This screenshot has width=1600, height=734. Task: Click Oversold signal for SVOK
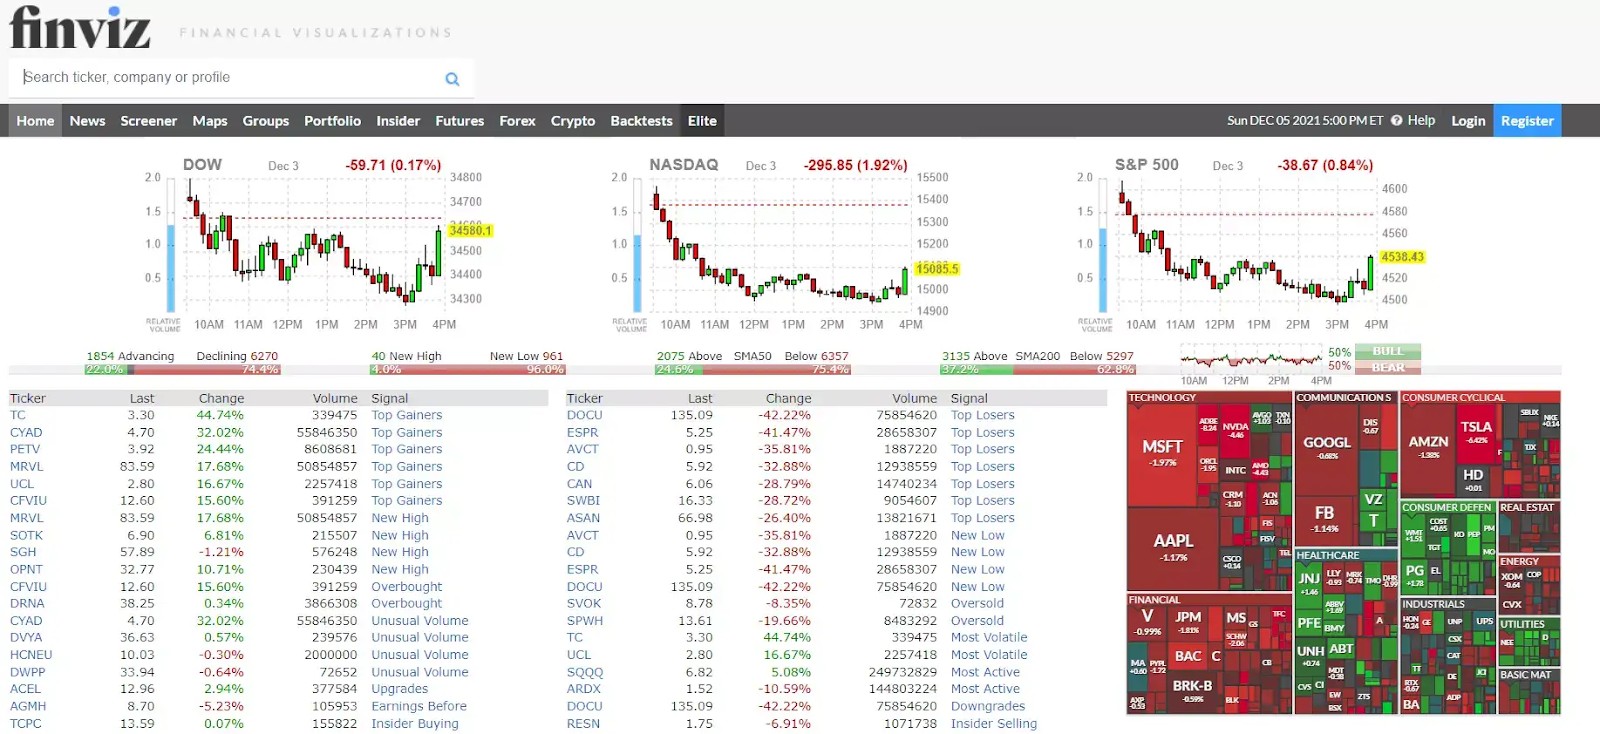[977, 603]
